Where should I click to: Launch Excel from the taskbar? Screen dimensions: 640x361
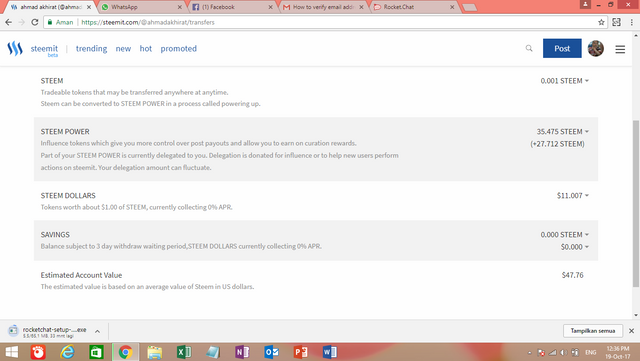coord(184,352)
